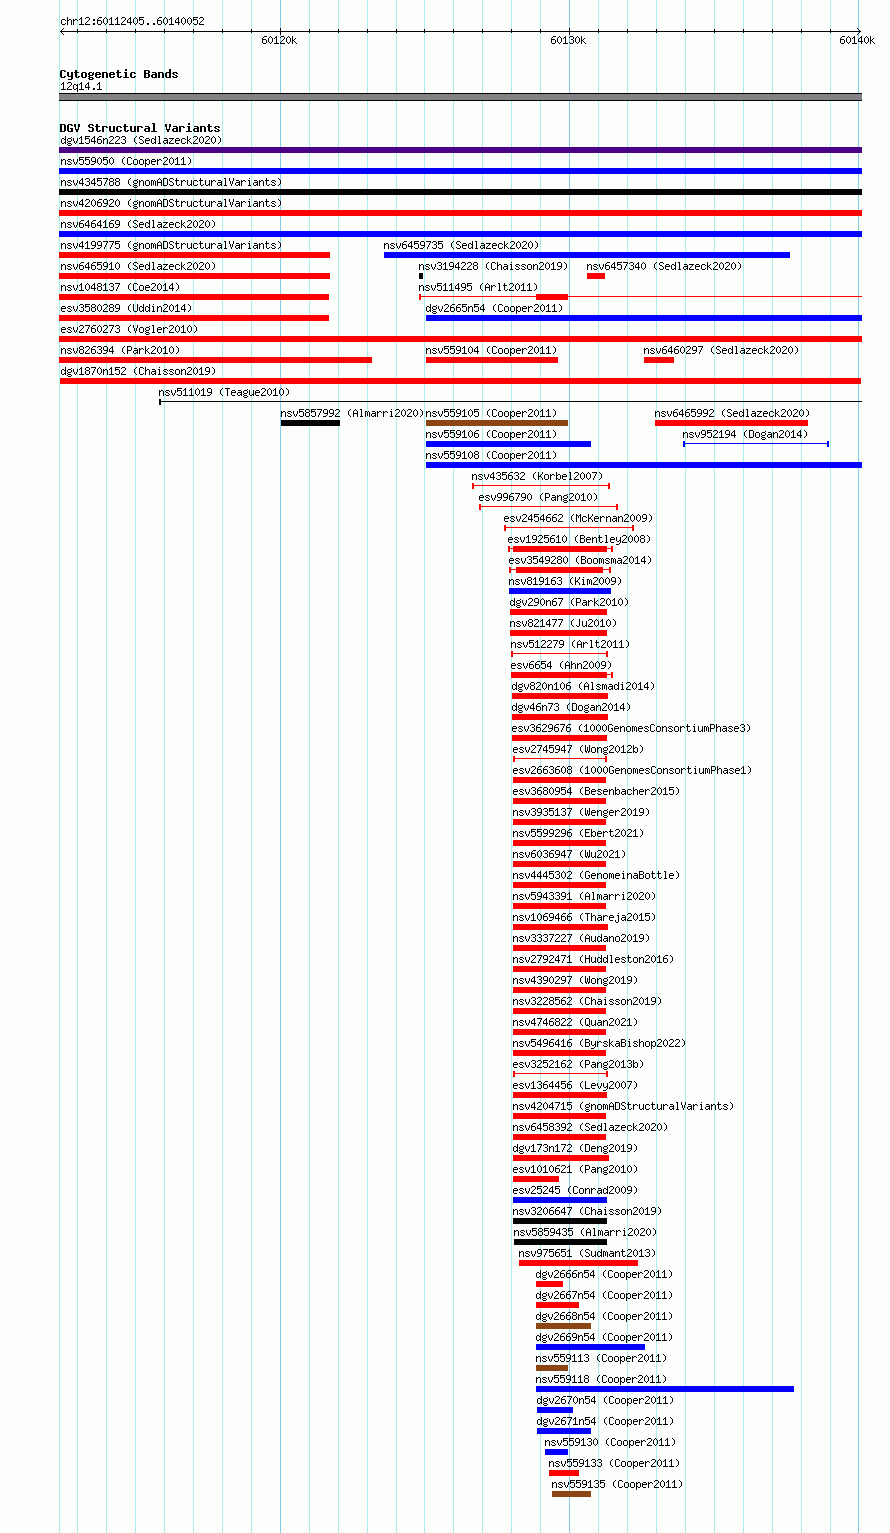Click dgv2669n54 (Cooper2011) variant label
The height and width of the screenshot is (1533, 890).
click(x=604, y=1337)
